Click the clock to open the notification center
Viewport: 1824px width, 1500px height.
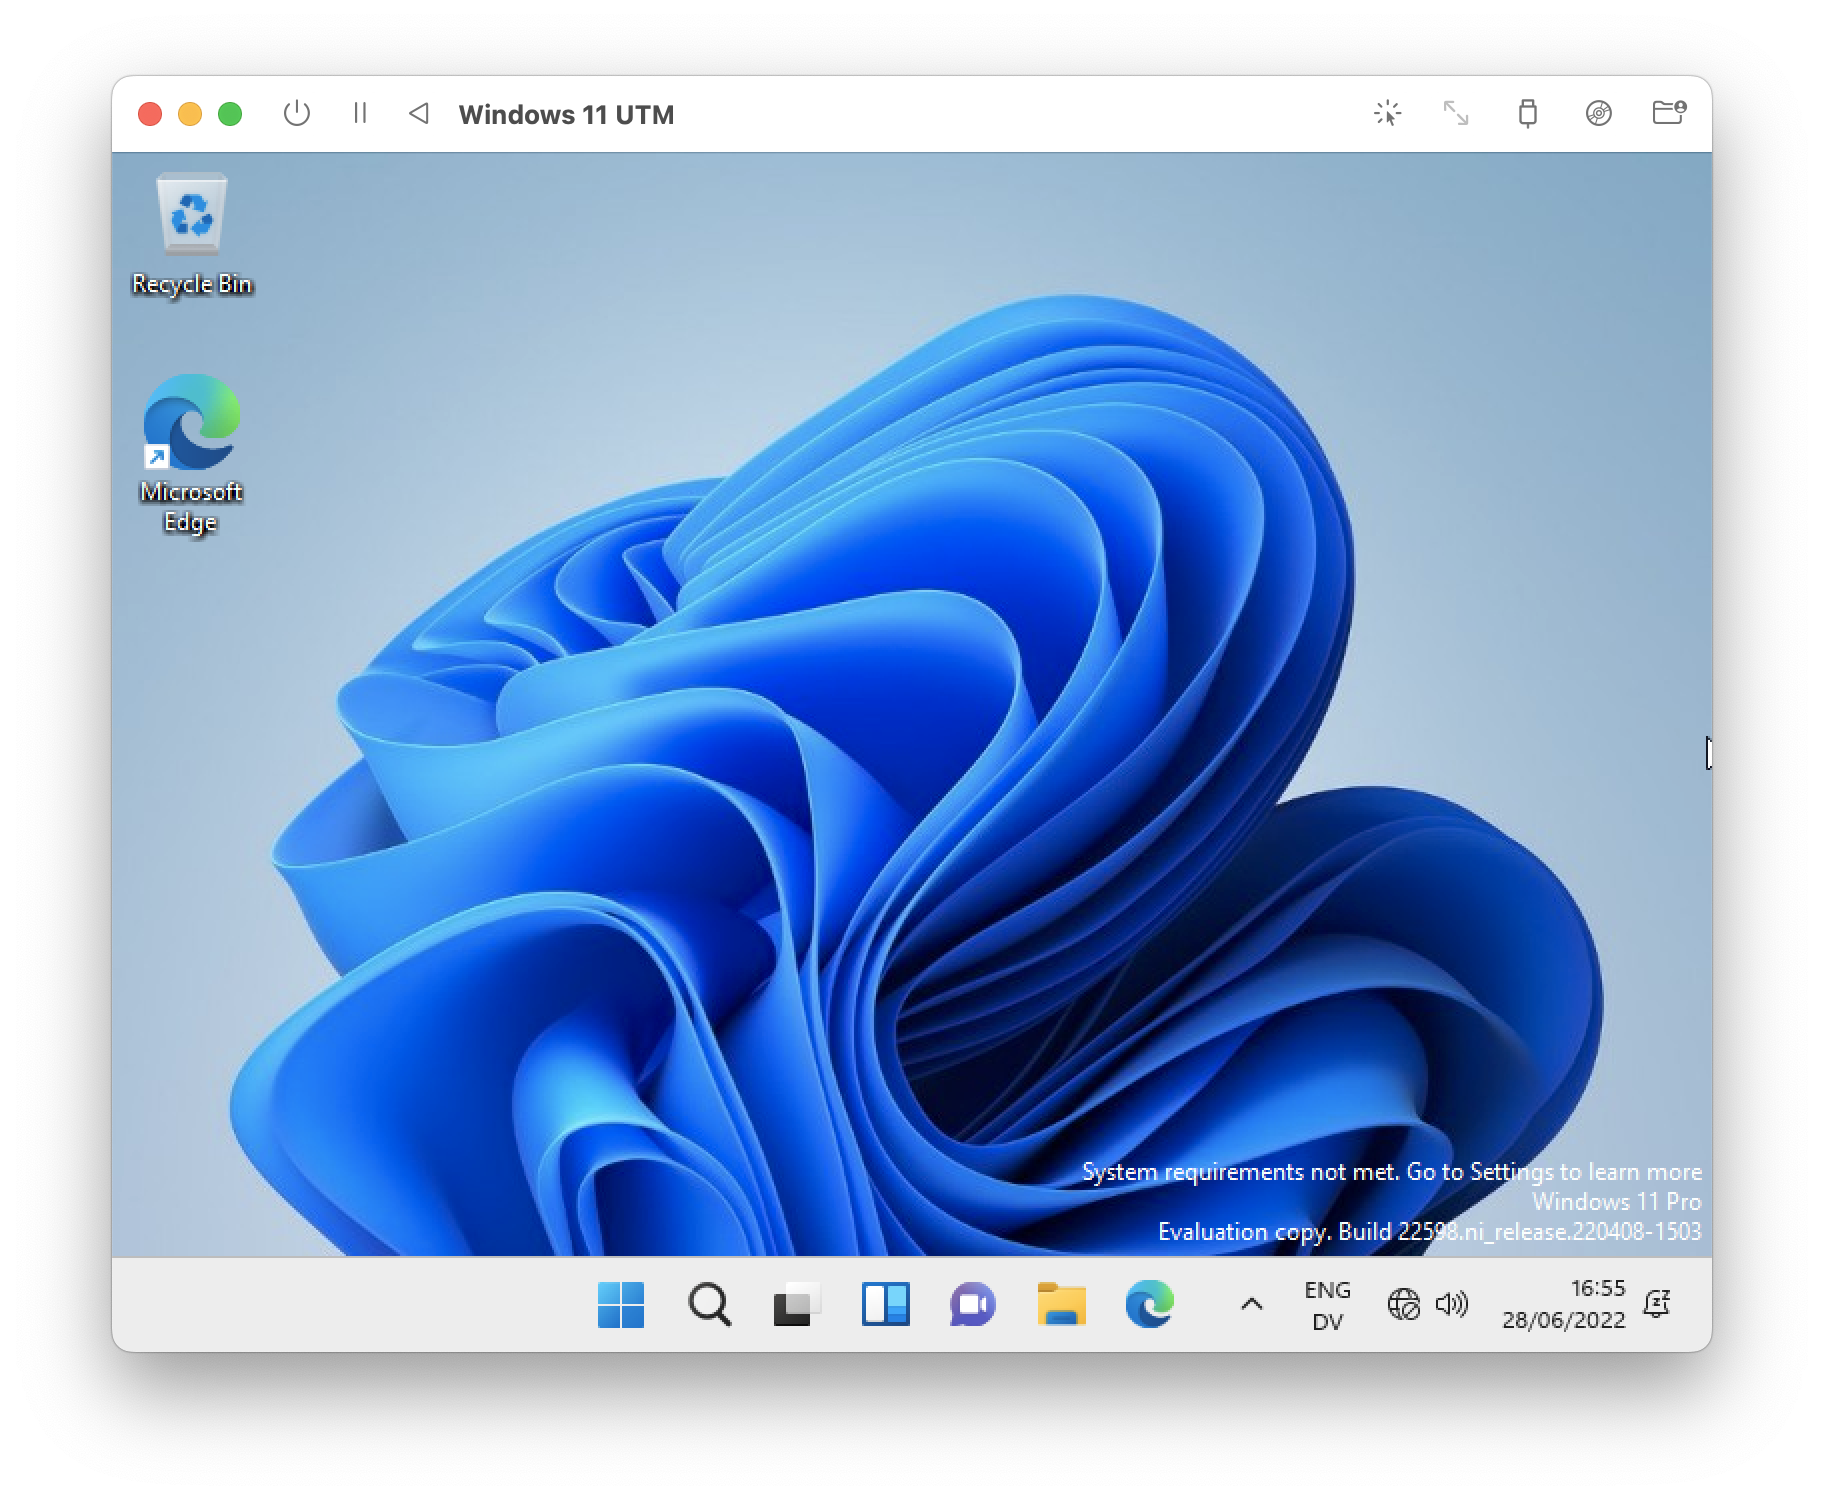click(x=1566, y=1303)
